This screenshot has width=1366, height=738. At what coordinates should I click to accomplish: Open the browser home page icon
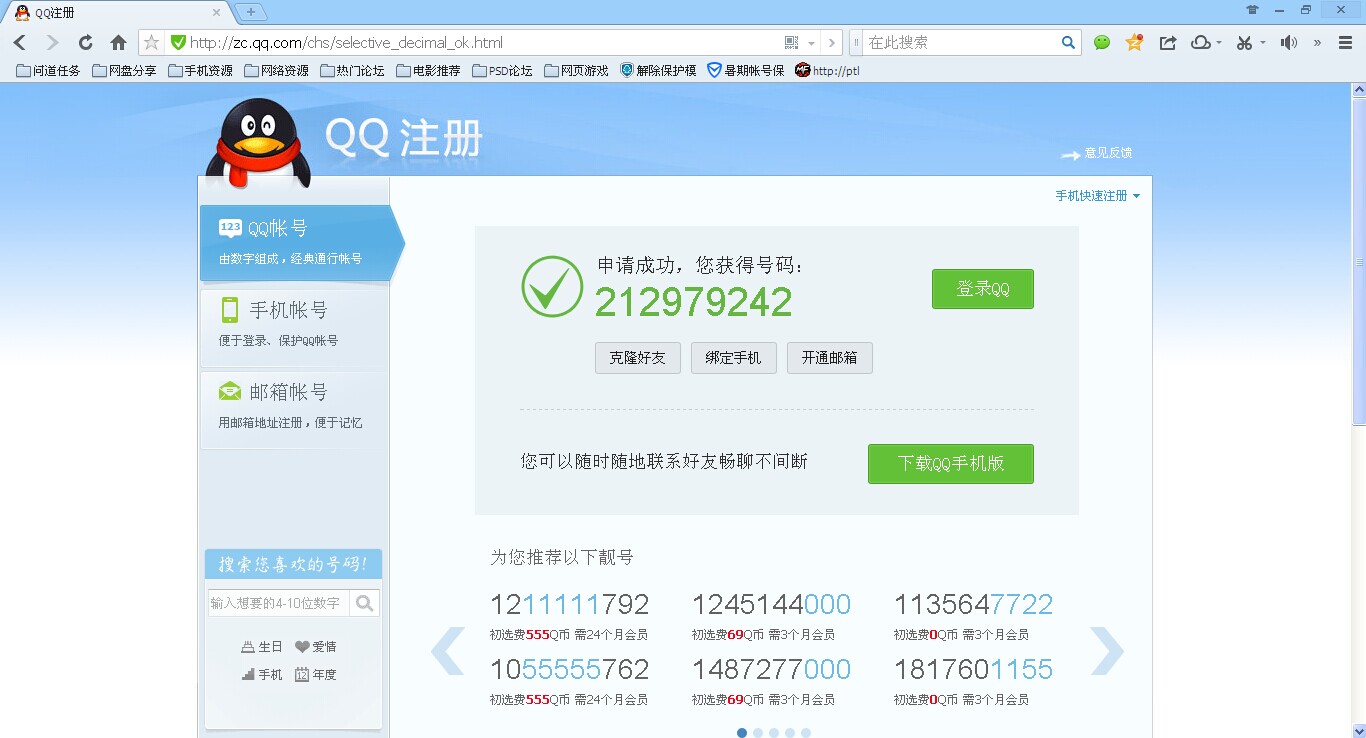coord(118,42)
